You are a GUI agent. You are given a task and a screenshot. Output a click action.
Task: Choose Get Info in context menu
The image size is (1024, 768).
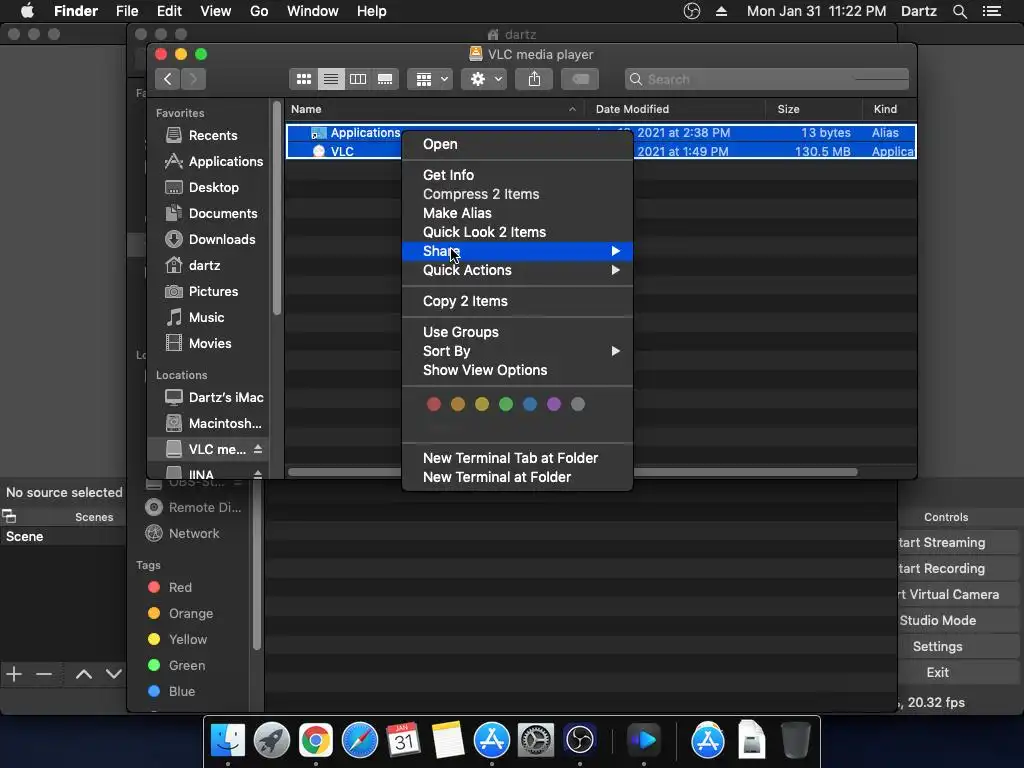[517, 175]
